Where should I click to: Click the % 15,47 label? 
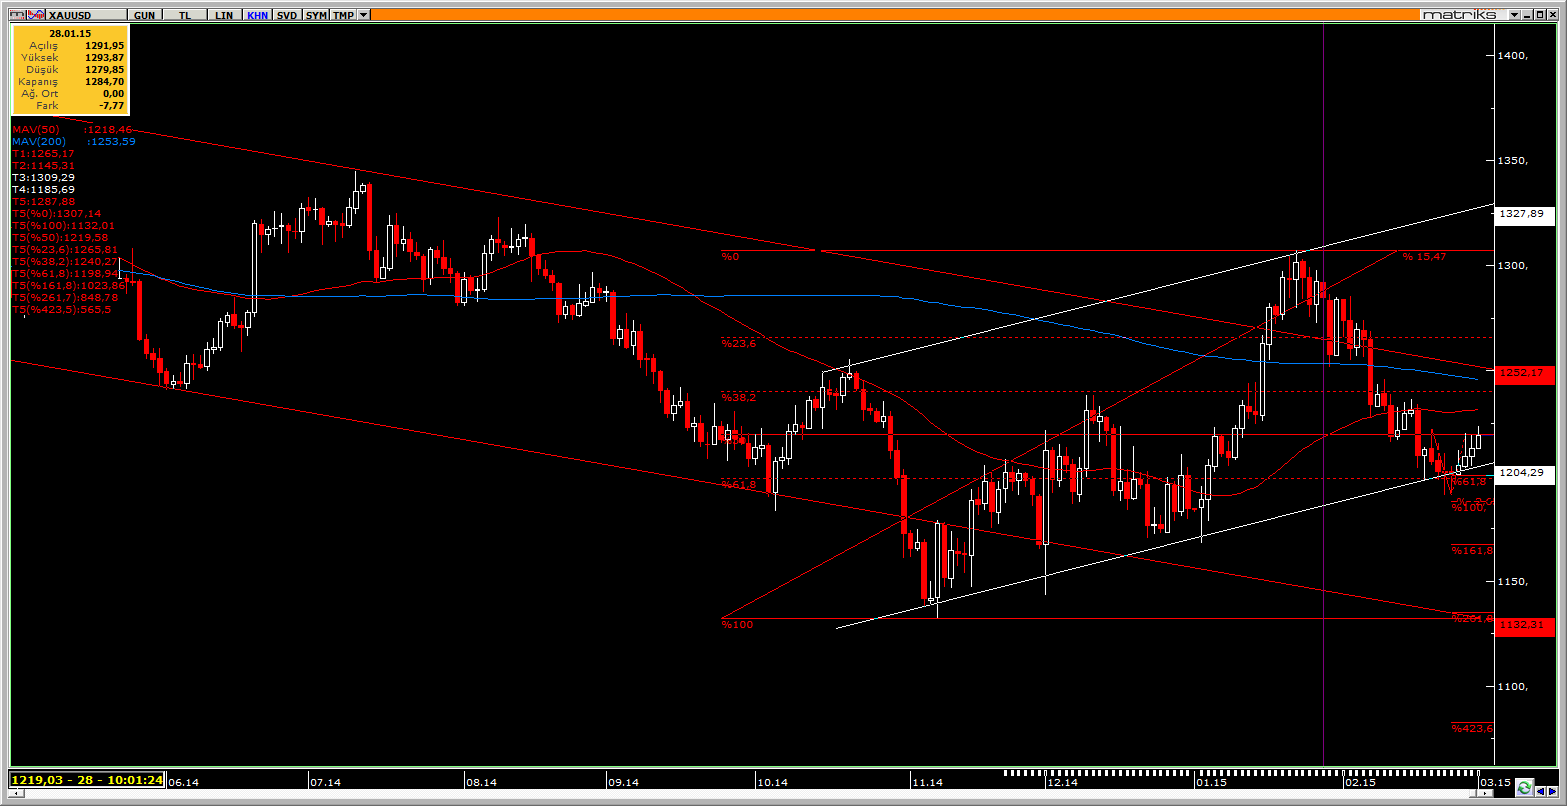pyautogui.click(x=1424, y=257)
